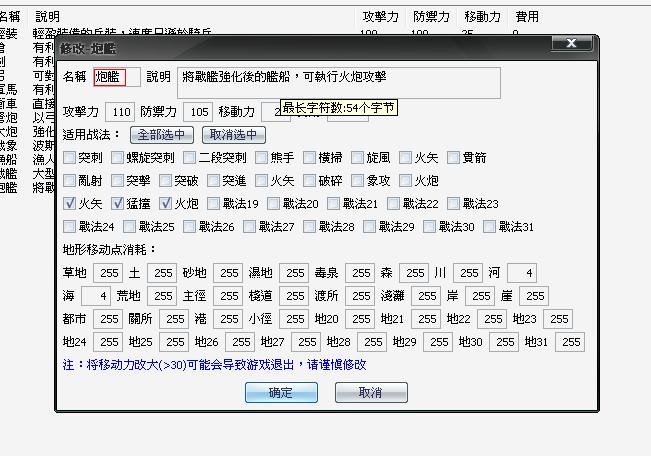Enable the 戰法29 checkbox

coord(370,226)
